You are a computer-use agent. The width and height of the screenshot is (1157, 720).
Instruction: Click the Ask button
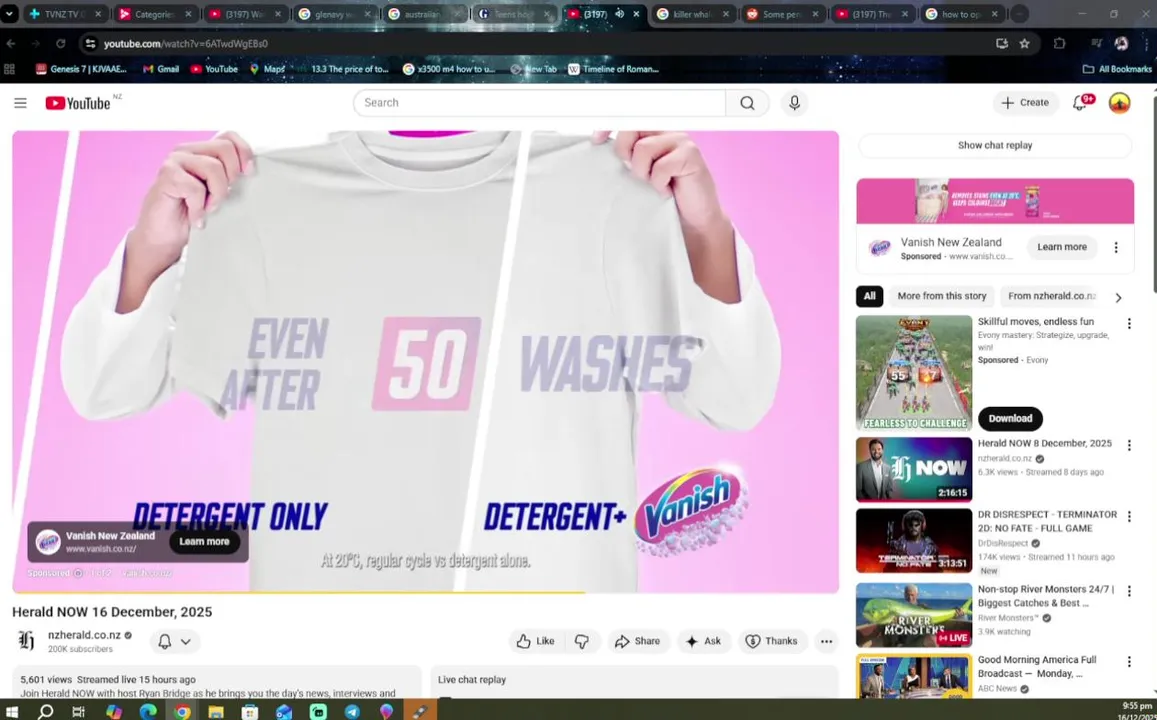[703, 641]
